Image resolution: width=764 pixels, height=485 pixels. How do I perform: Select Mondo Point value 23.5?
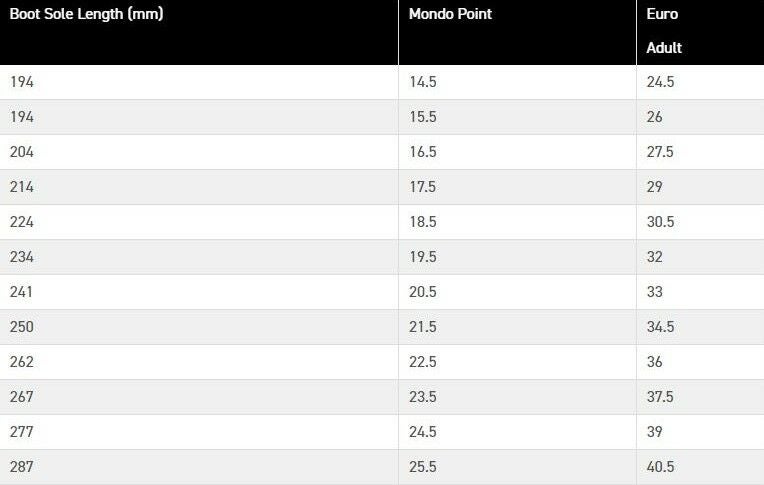tap(422, 397)
